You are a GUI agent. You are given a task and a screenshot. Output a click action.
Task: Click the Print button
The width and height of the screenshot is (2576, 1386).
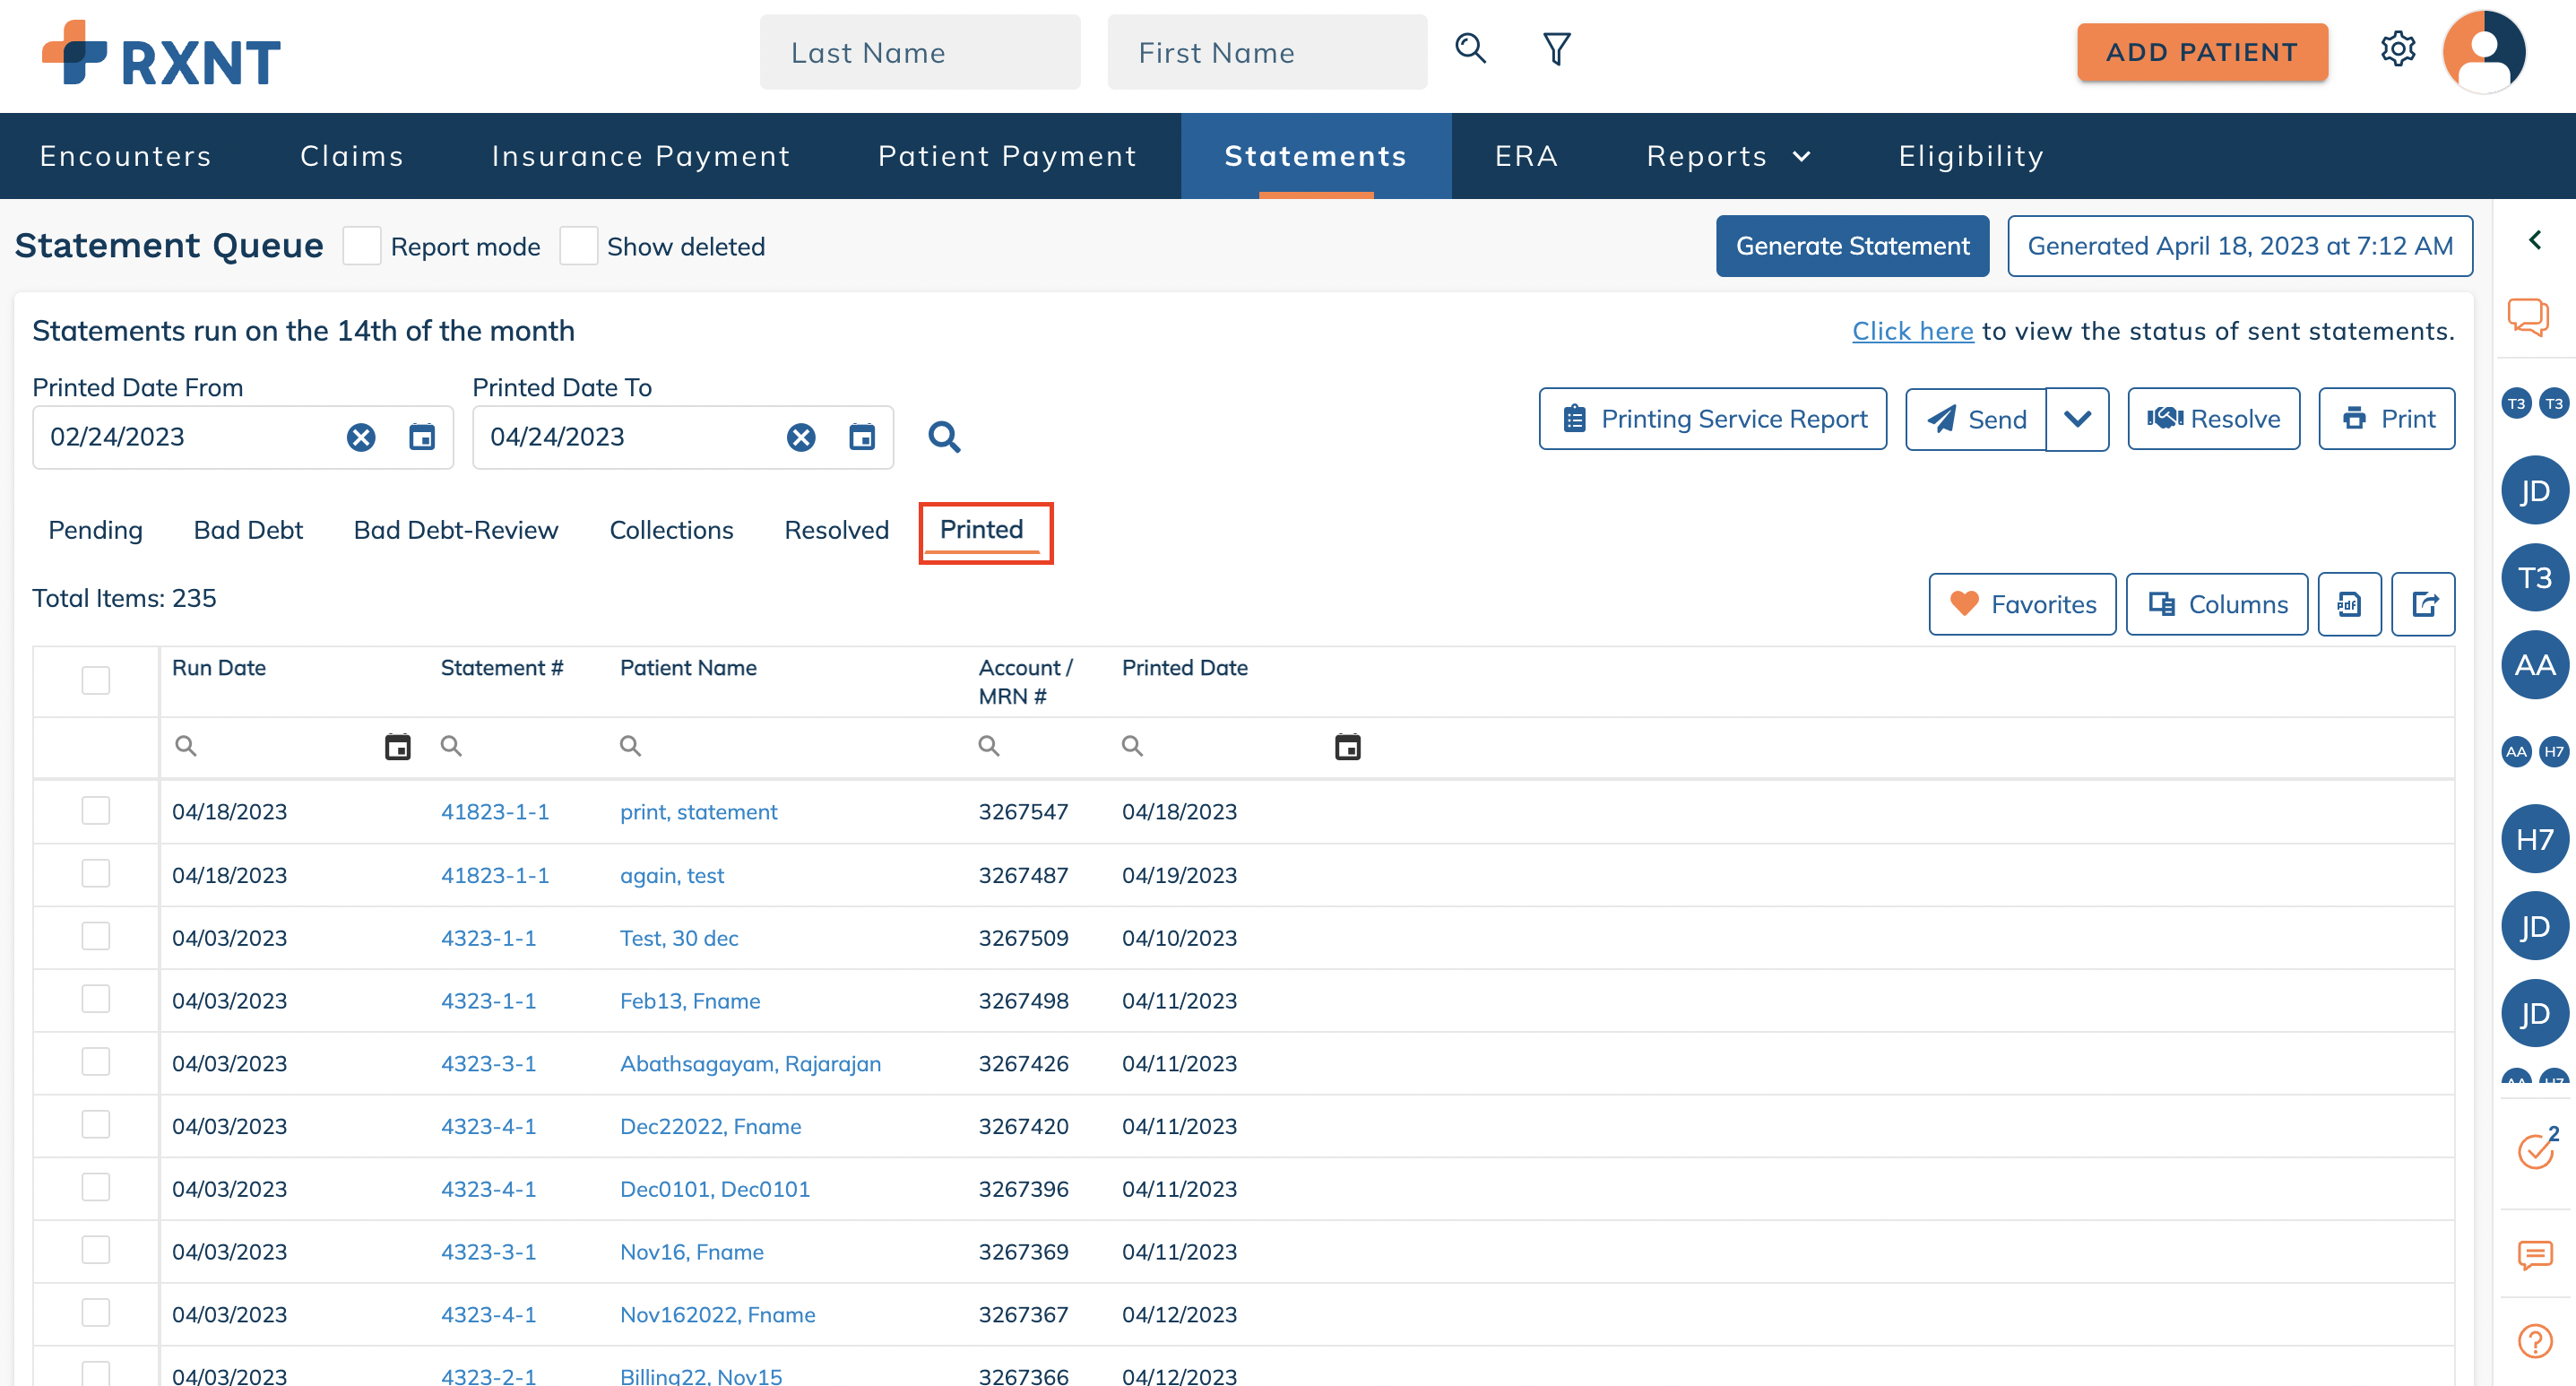pyautogui.click(x=2387, y=419)
